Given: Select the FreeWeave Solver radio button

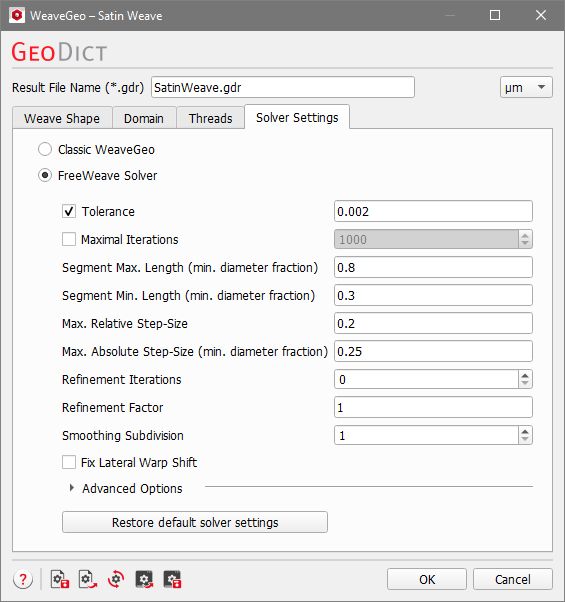Looking at the screenshot, I should pyautogui.click(x=45, y=175).
